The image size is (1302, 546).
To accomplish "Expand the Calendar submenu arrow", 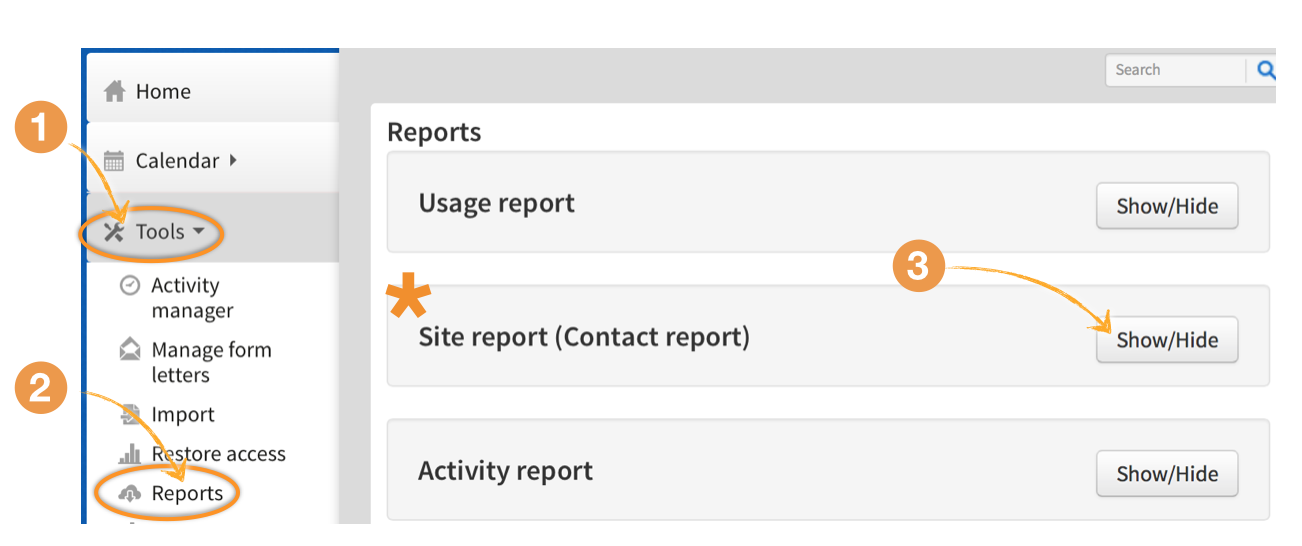I will click(233, 160).
